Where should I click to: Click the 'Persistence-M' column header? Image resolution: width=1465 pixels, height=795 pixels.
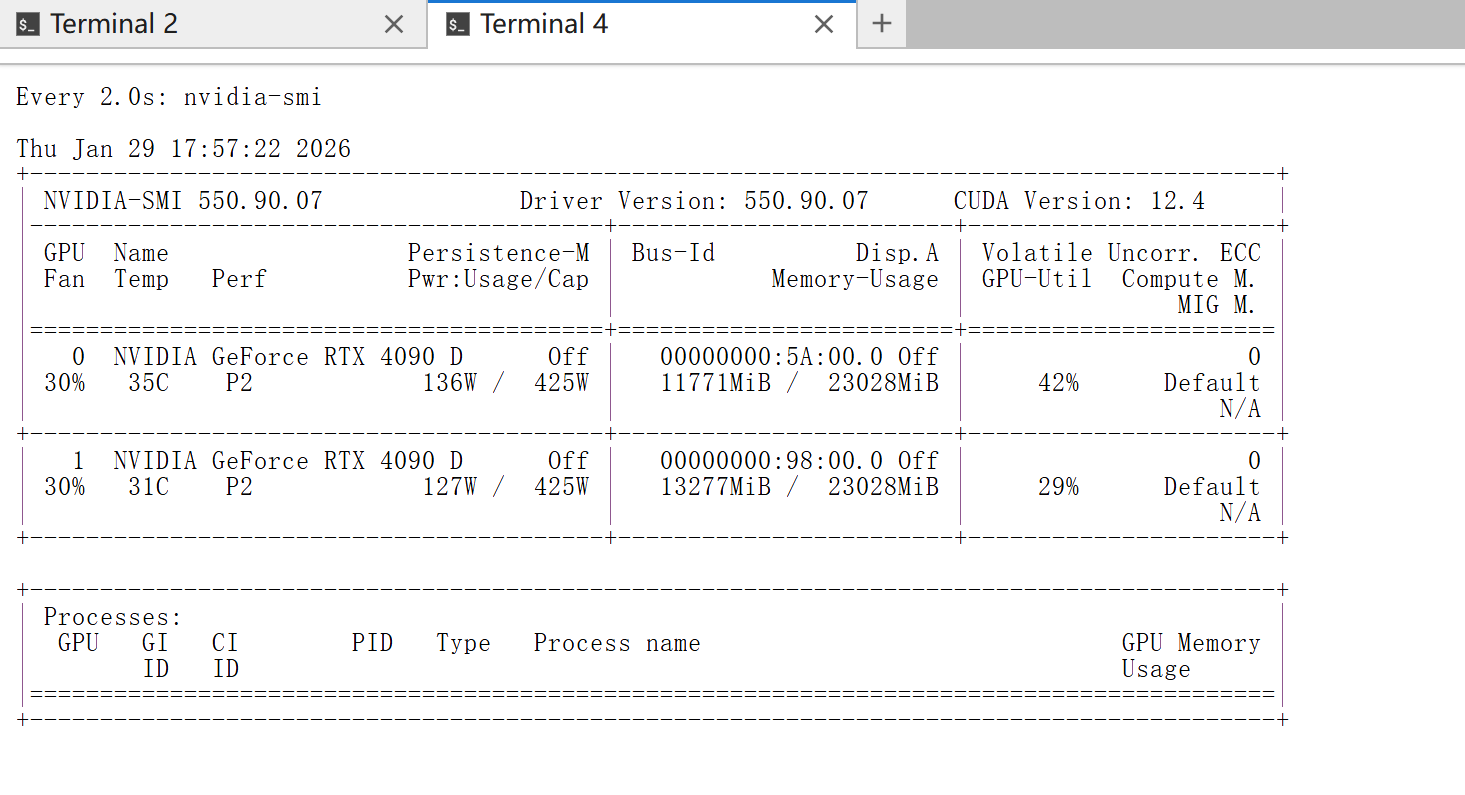498,253
